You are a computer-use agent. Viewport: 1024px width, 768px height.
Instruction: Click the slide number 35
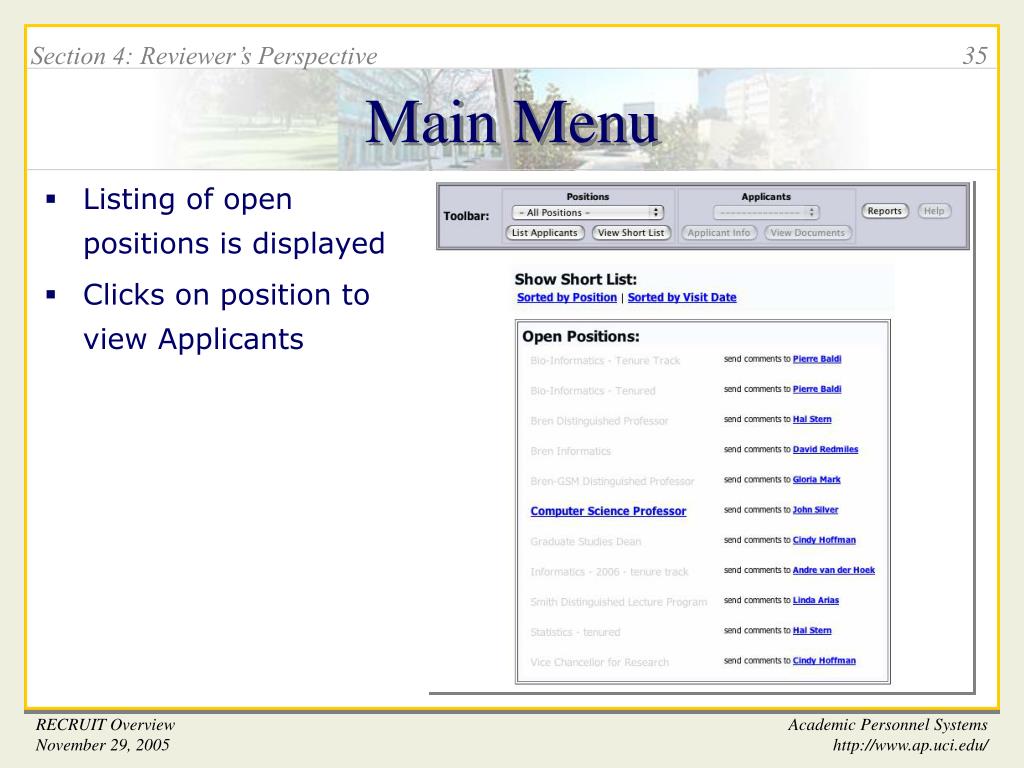(x=974, y=56)
